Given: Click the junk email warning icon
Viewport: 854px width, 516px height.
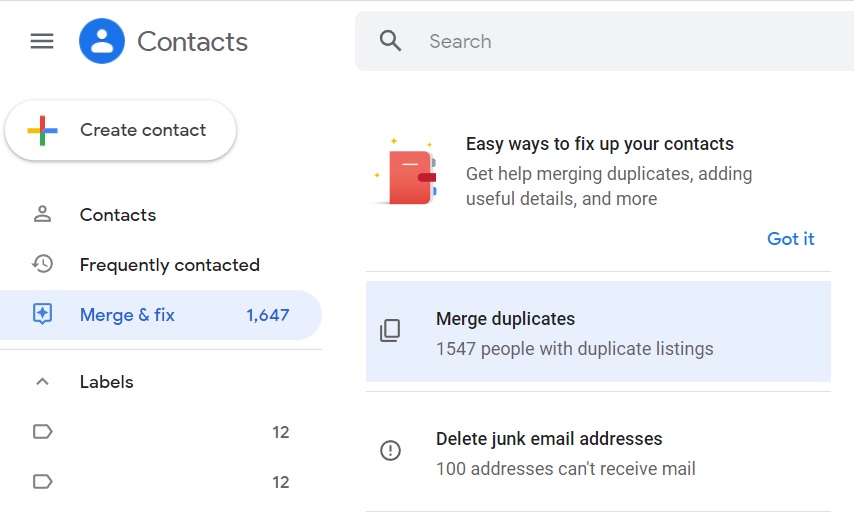Looking at the screenshot, I should (x=390, y=451).
